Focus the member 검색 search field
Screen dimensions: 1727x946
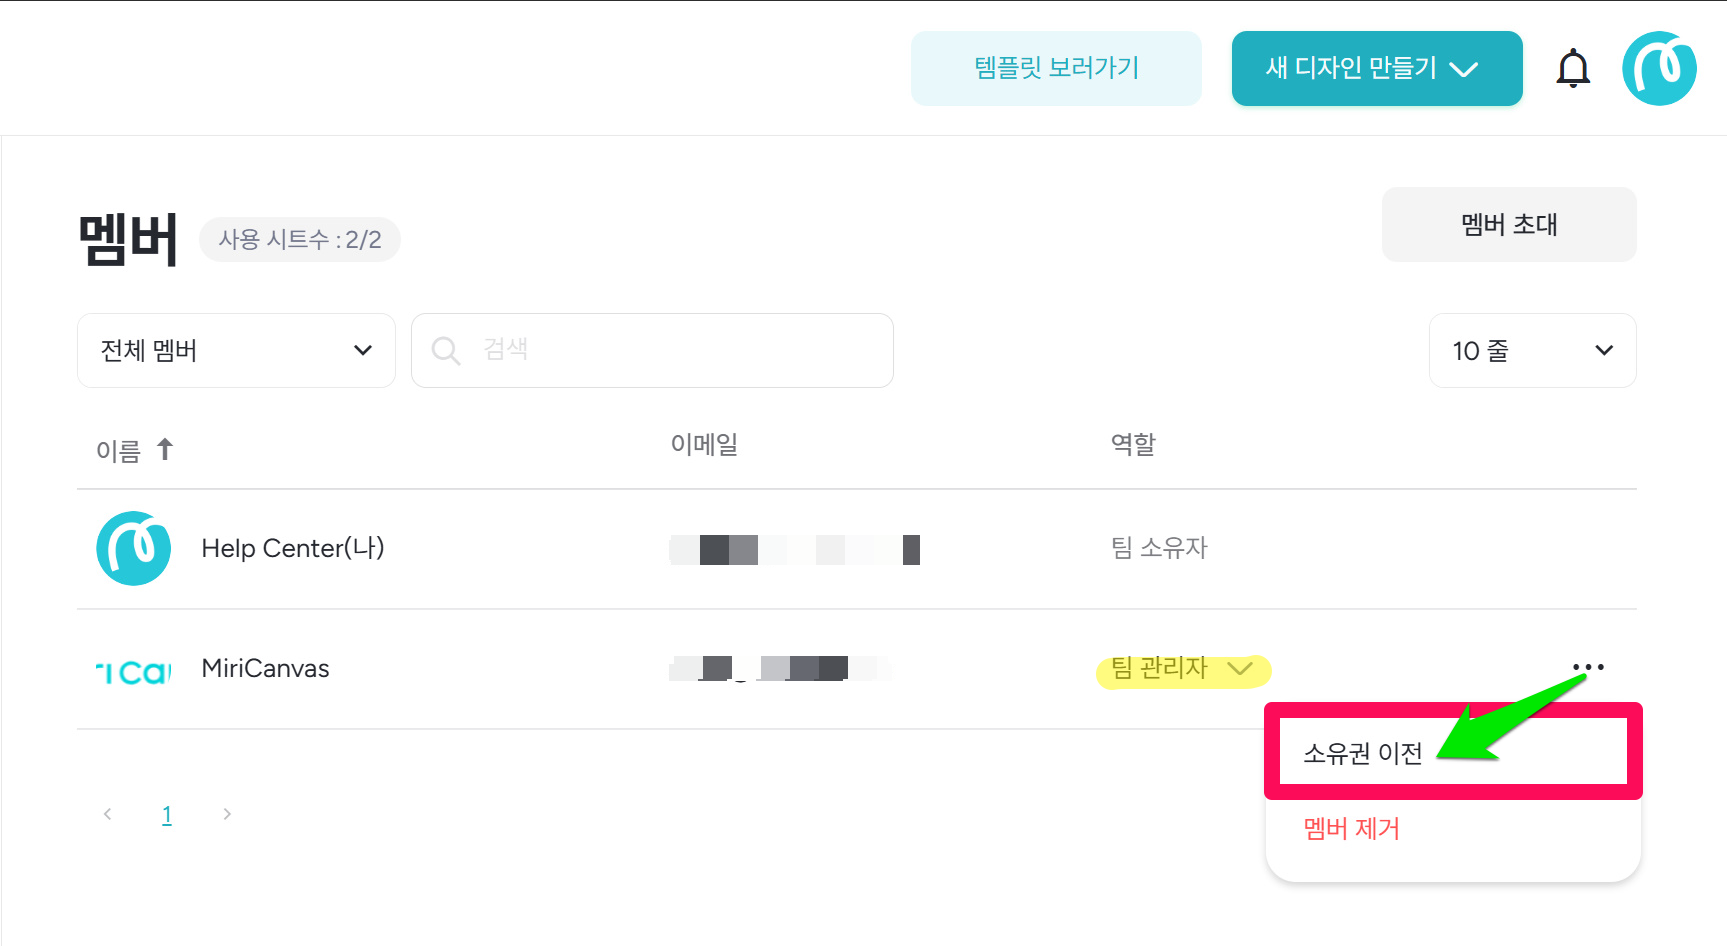[680, 351]
